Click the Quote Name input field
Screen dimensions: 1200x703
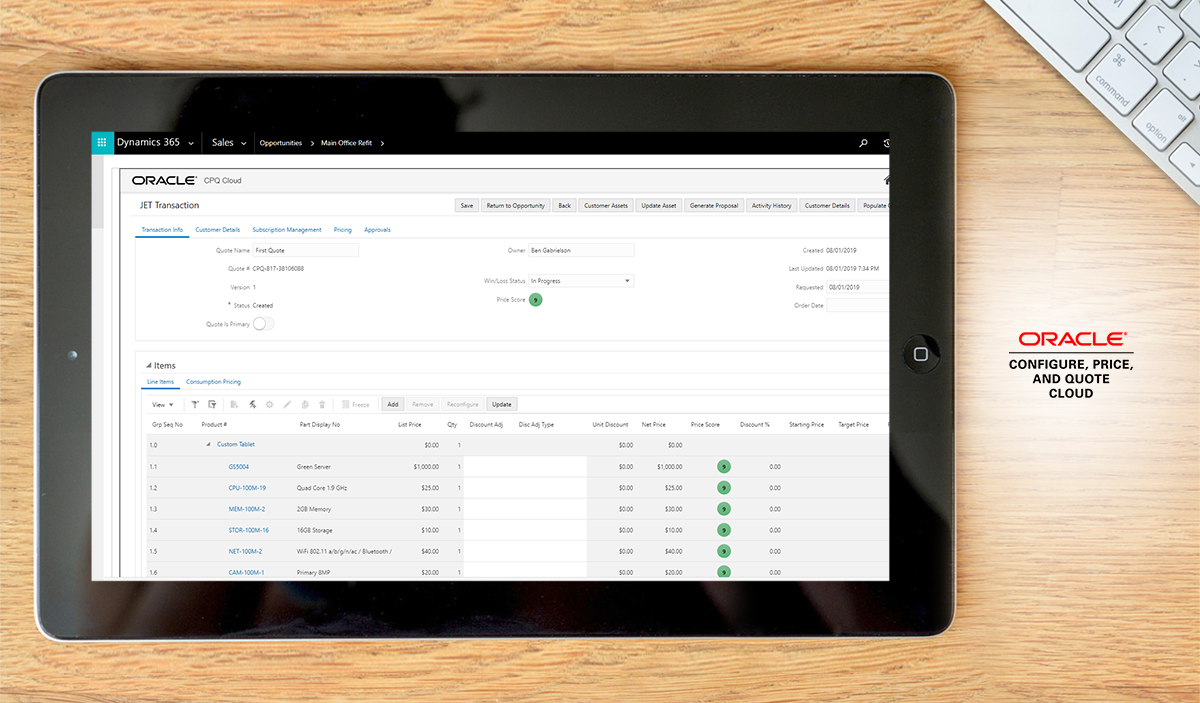[x=305, y=251]
